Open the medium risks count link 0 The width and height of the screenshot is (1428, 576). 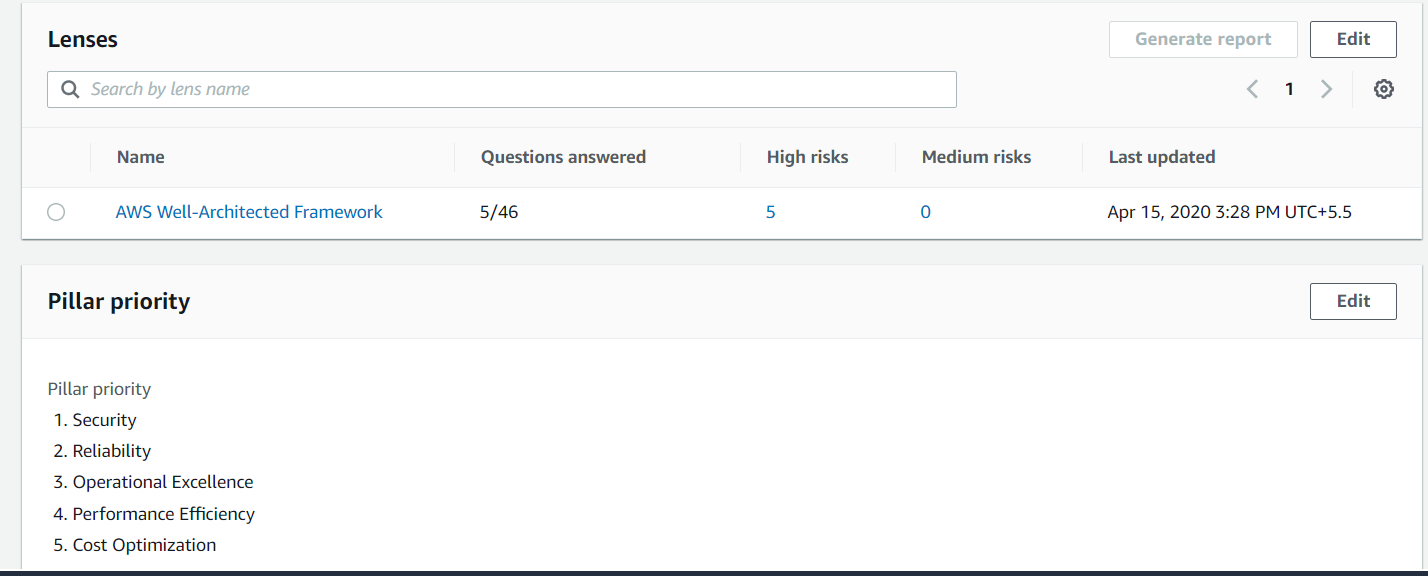[925, 212]
